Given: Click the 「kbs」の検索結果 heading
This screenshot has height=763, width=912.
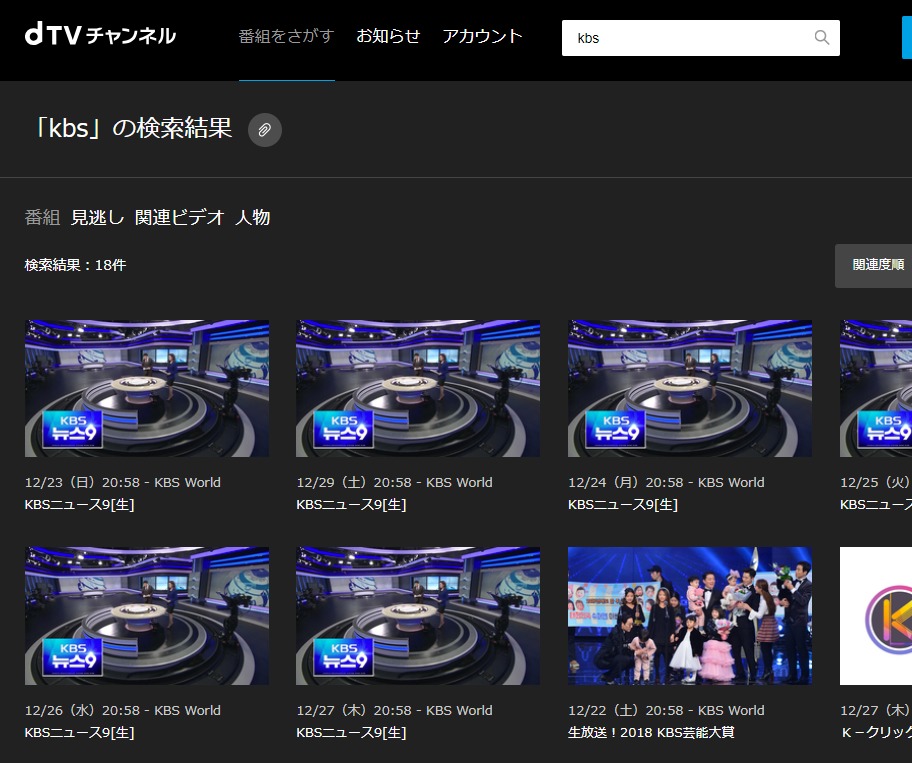Looking at the screenshot, I should click(x=133, y=129).
